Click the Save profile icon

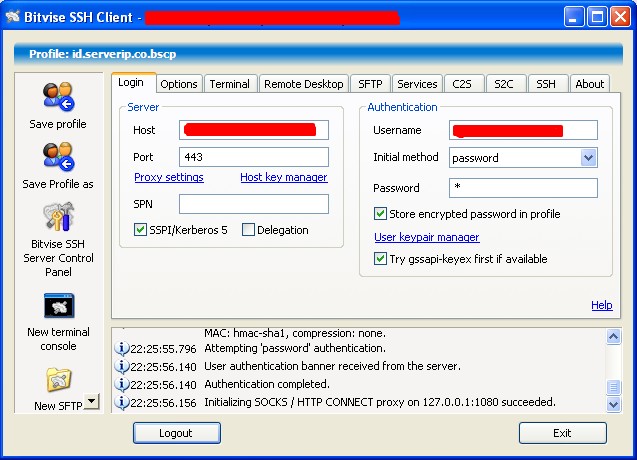tap(58, 97)
